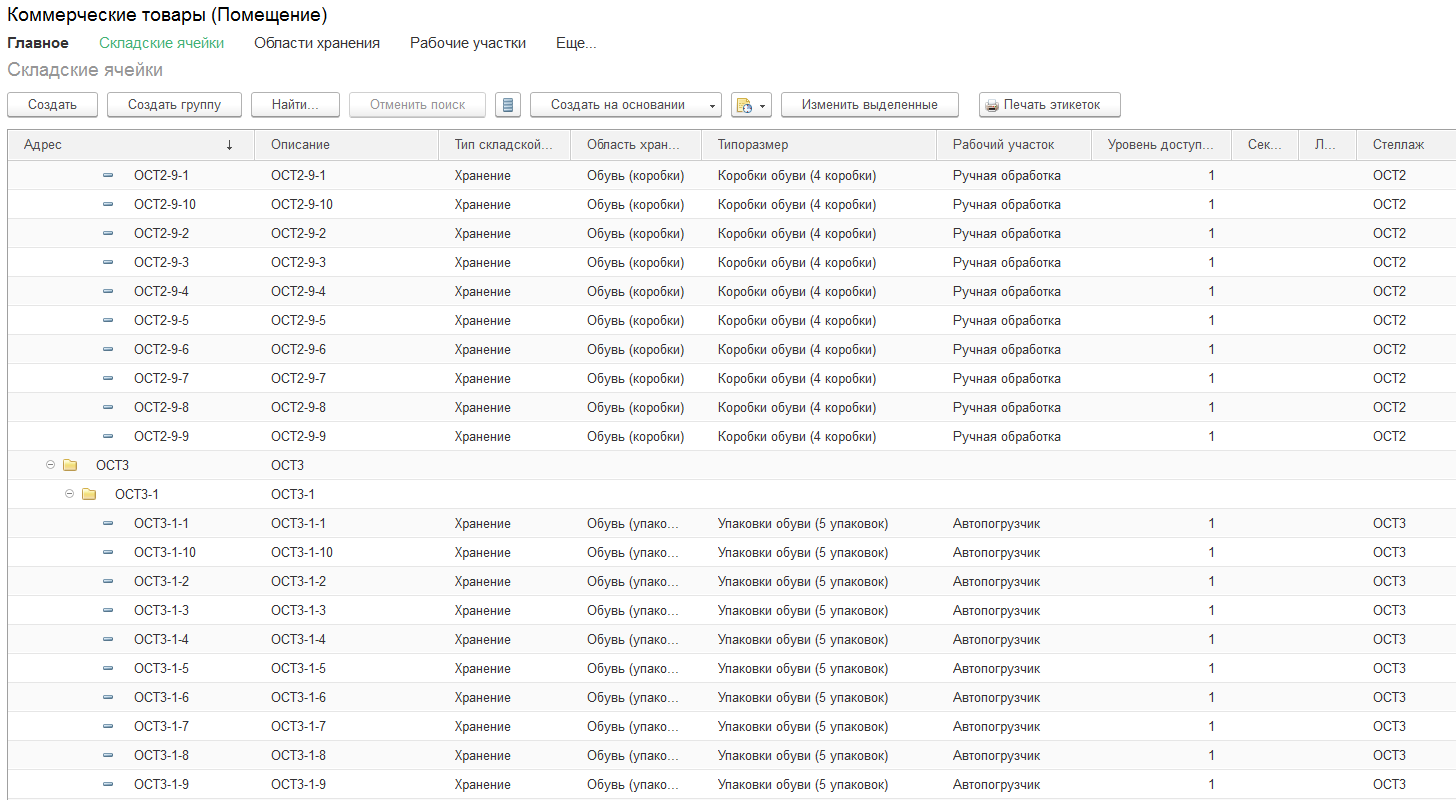This screenshot has height=800, width=1456.
Task: Collapse the ОСТ3 group
Action: 50,465
